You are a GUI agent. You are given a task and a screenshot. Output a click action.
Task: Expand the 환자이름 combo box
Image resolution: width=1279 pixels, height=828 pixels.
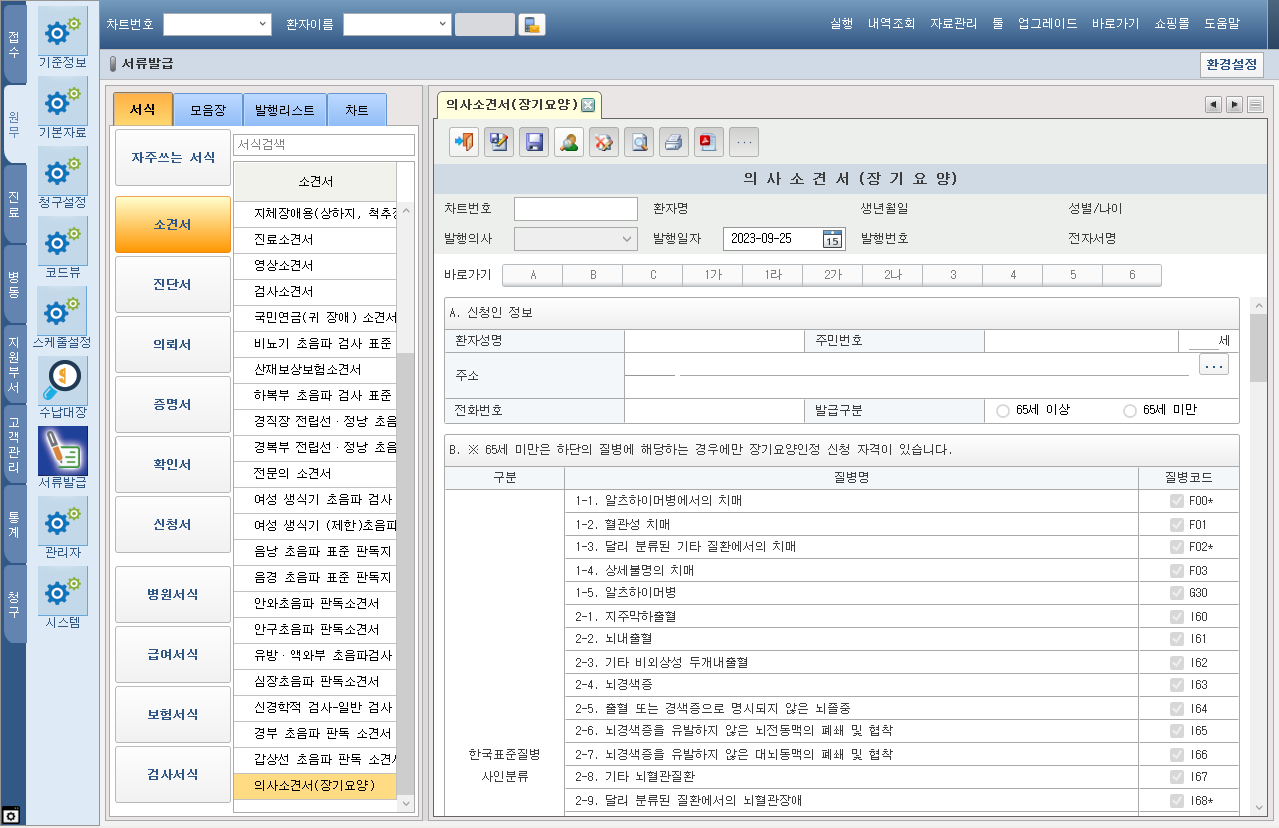[443, 24]
